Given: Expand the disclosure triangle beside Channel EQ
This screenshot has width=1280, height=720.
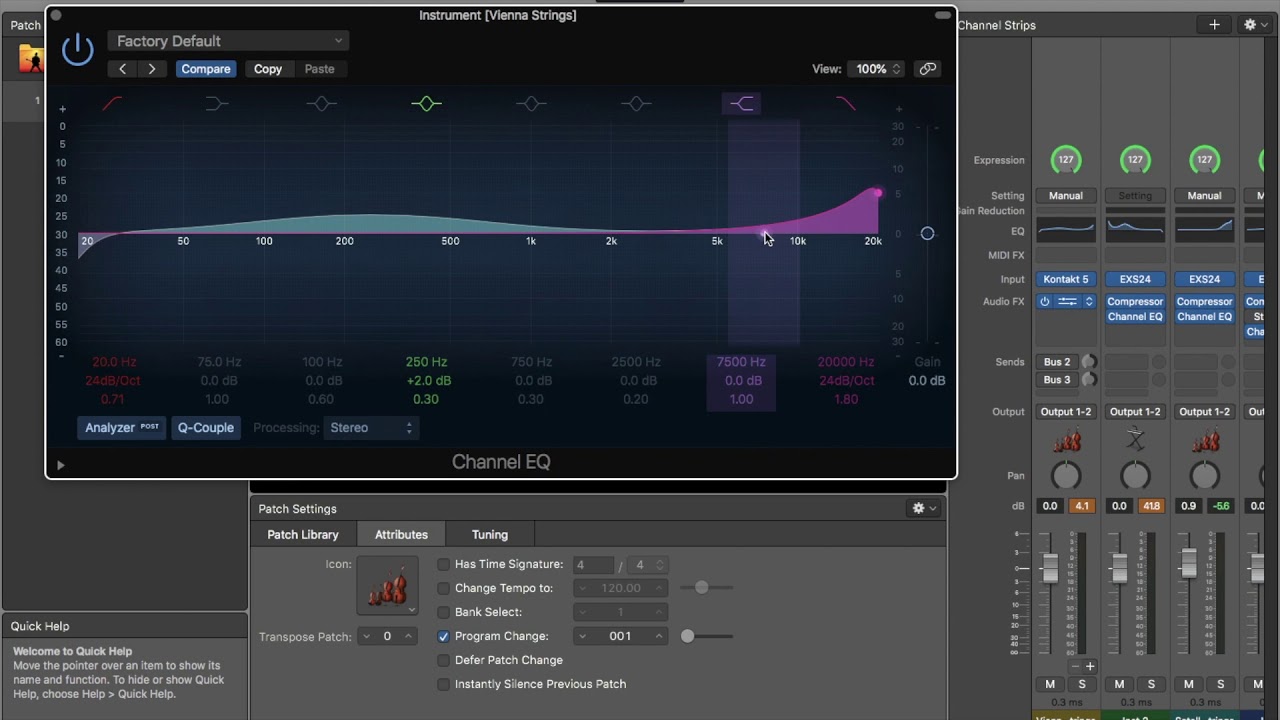Looking at the screenshot, I should (60, 465).
